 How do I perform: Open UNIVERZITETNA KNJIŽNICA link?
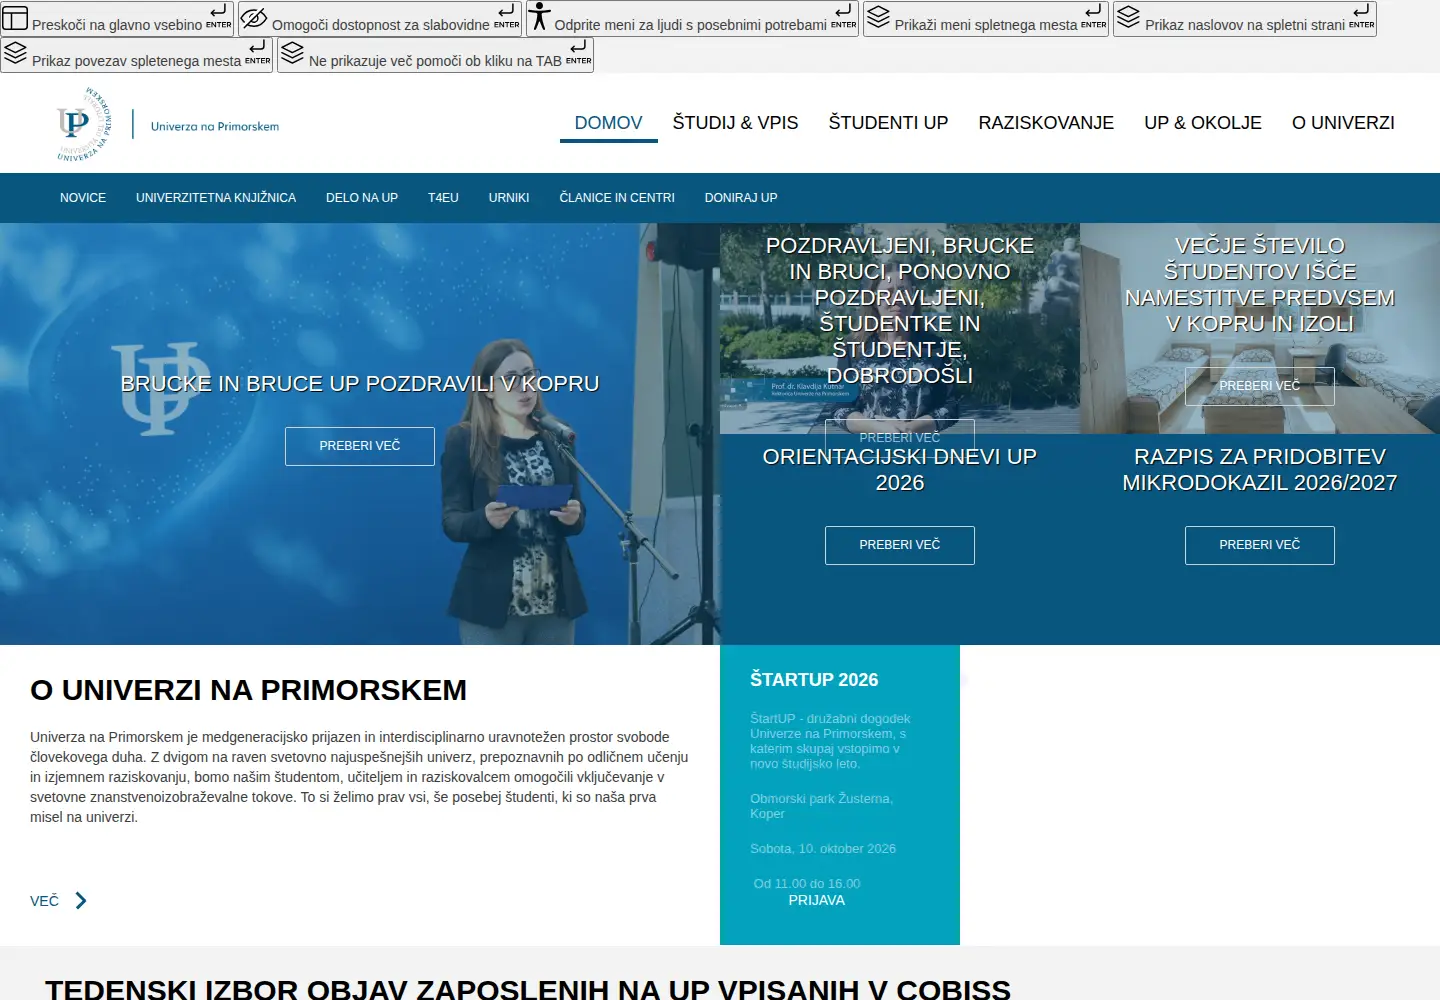pos(216,198)
